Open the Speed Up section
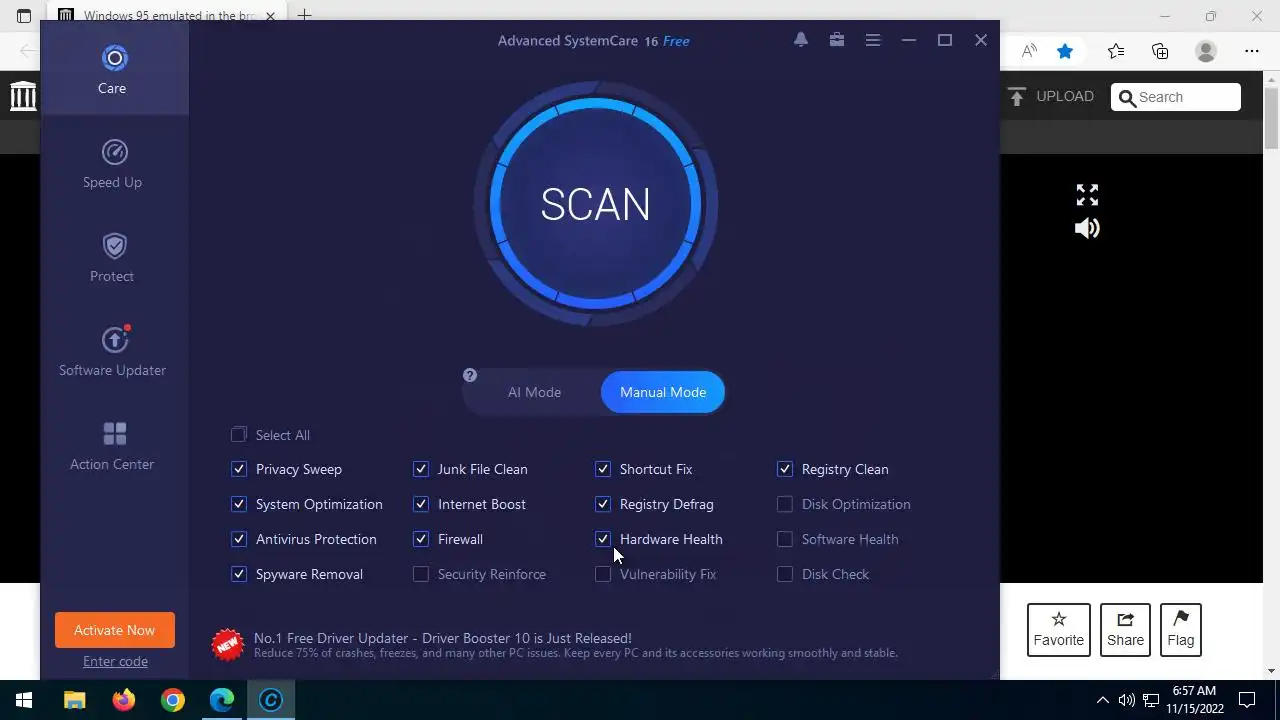The width and height of the screenshot is (1280, 720). 114,165
